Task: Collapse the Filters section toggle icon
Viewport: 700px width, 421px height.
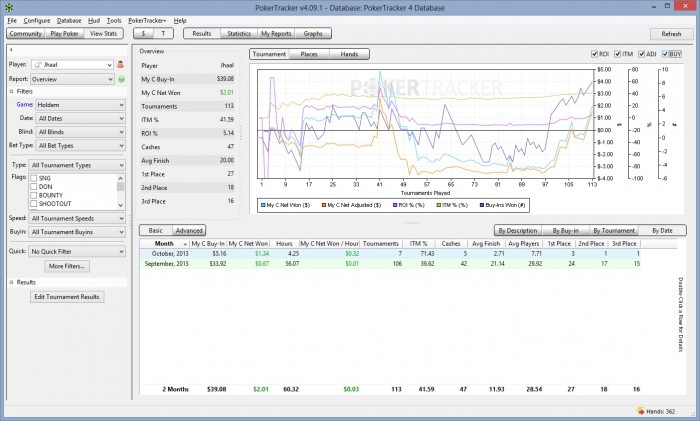Action: click(11, 91)
